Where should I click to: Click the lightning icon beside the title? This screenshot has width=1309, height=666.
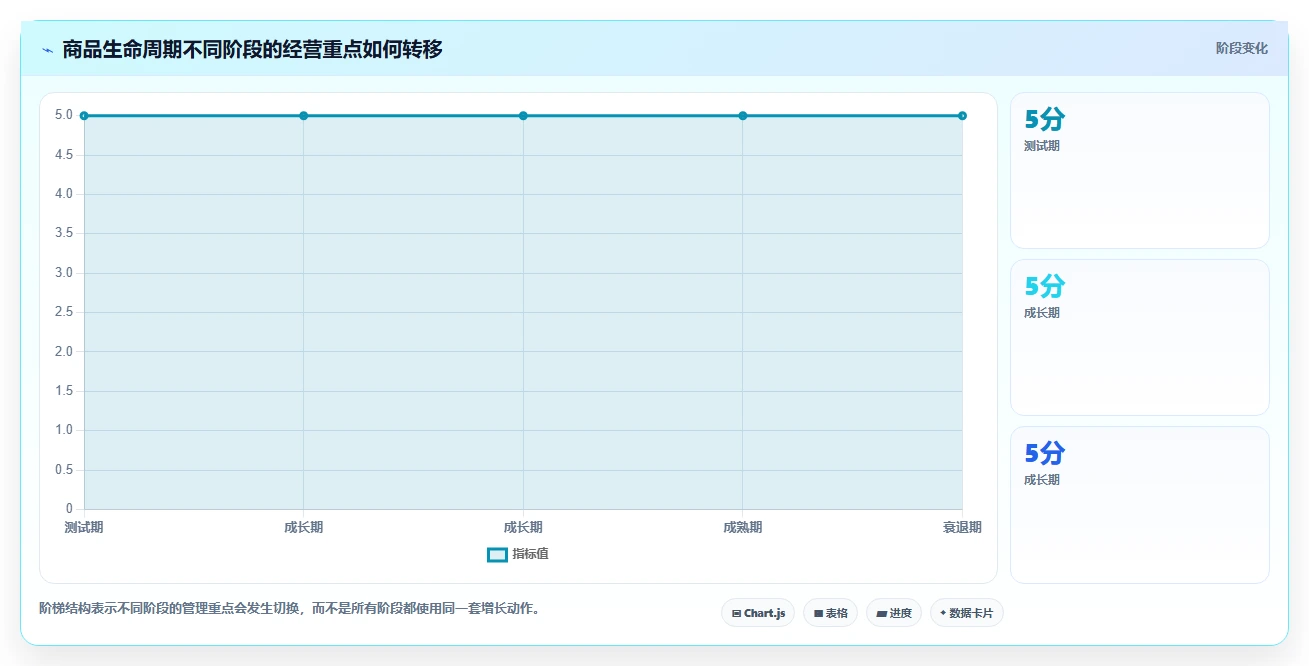coord(47,50)
